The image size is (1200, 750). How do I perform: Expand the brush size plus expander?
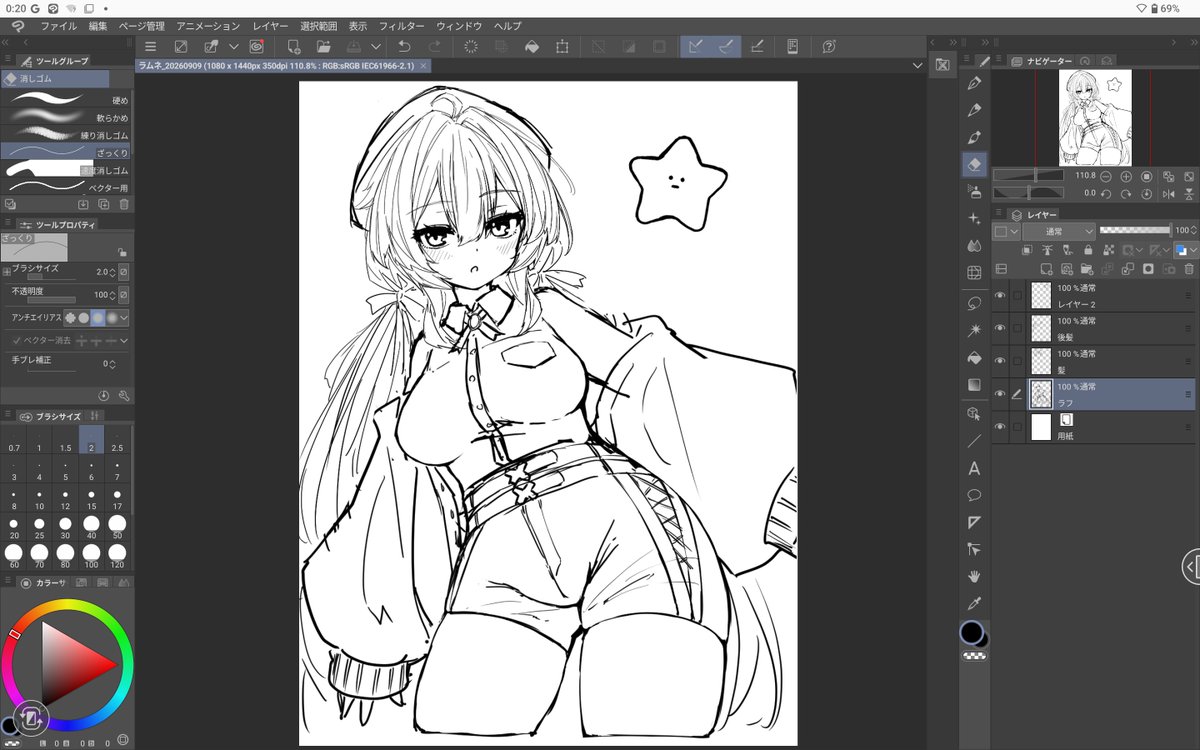point(6,271)
